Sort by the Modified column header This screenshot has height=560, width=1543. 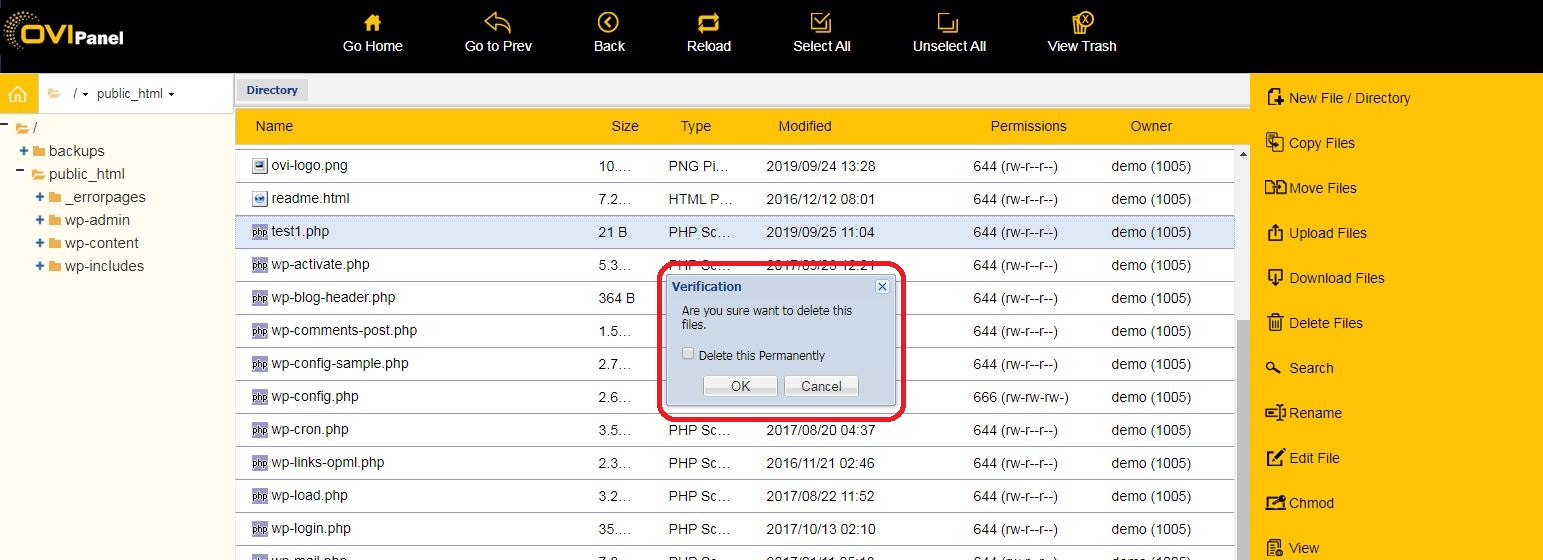(805, 126)
